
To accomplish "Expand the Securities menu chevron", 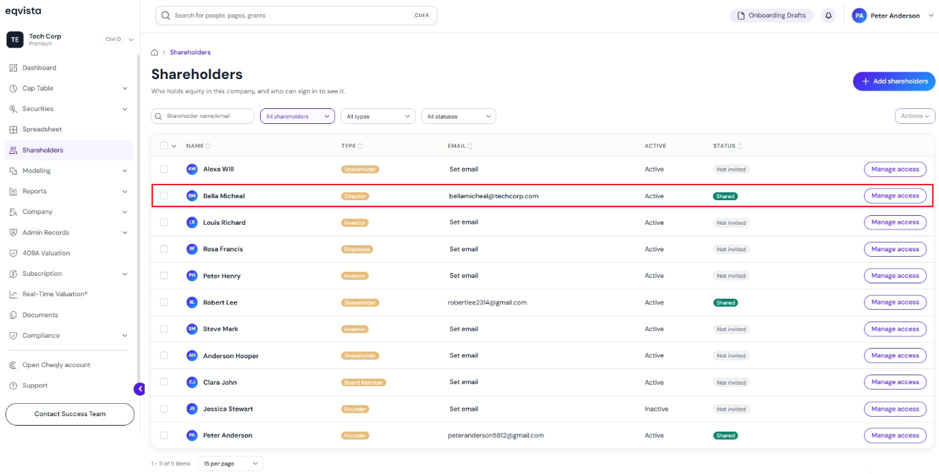I will (x=125, y=109).
